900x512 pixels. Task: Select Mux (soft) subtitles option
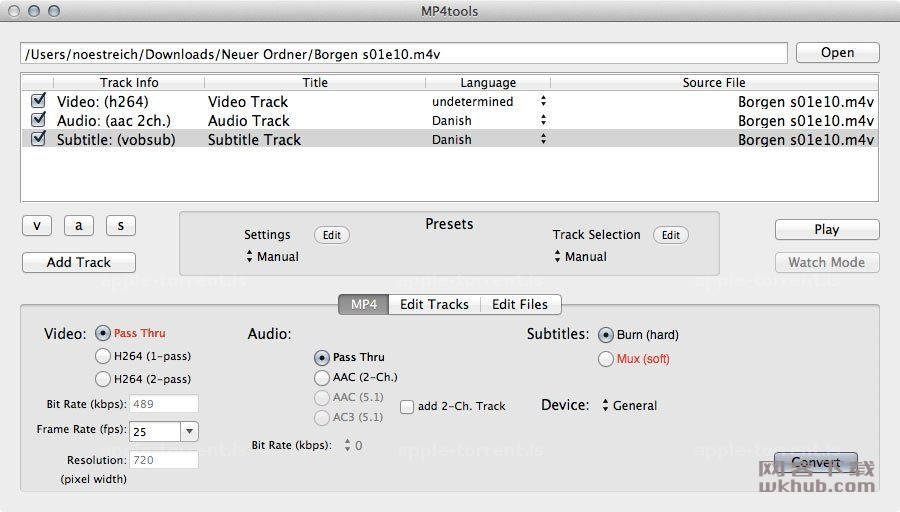(606, 359)
